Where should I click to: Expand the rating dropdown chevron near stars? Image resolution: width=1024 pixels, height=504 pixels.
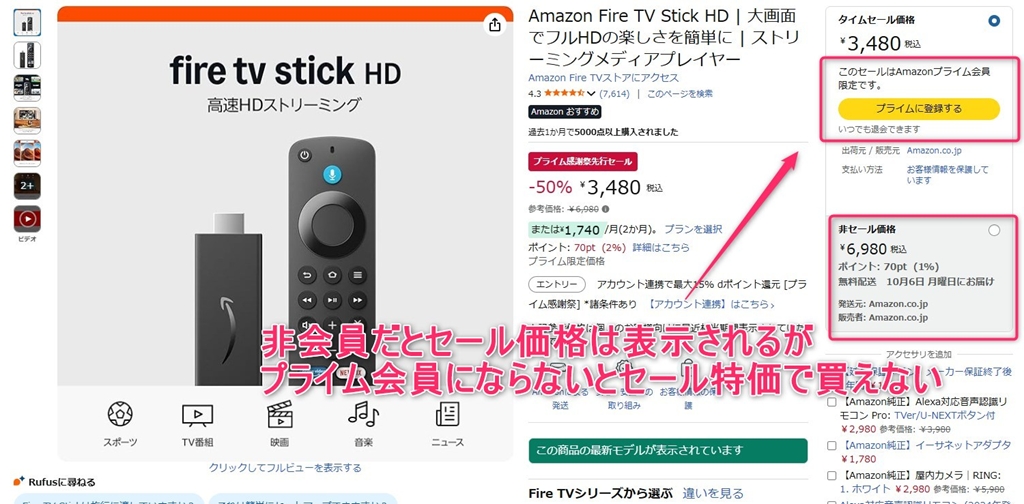592,94
